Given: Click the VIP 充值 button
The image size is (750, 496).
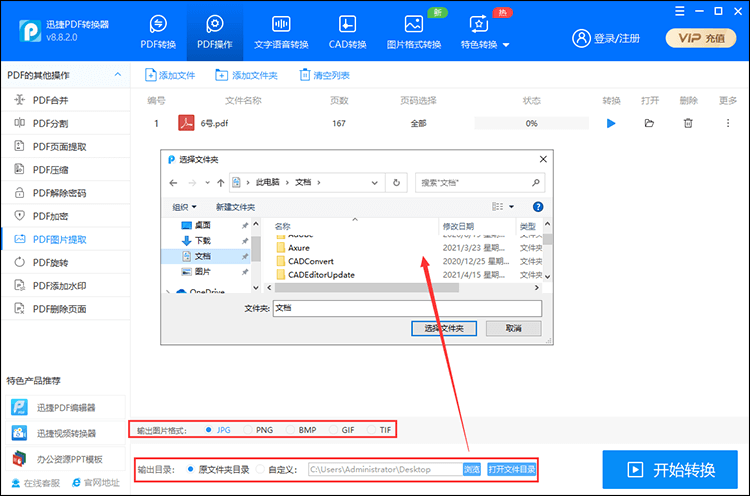Looking at the screenshot, I should point(701,38).
